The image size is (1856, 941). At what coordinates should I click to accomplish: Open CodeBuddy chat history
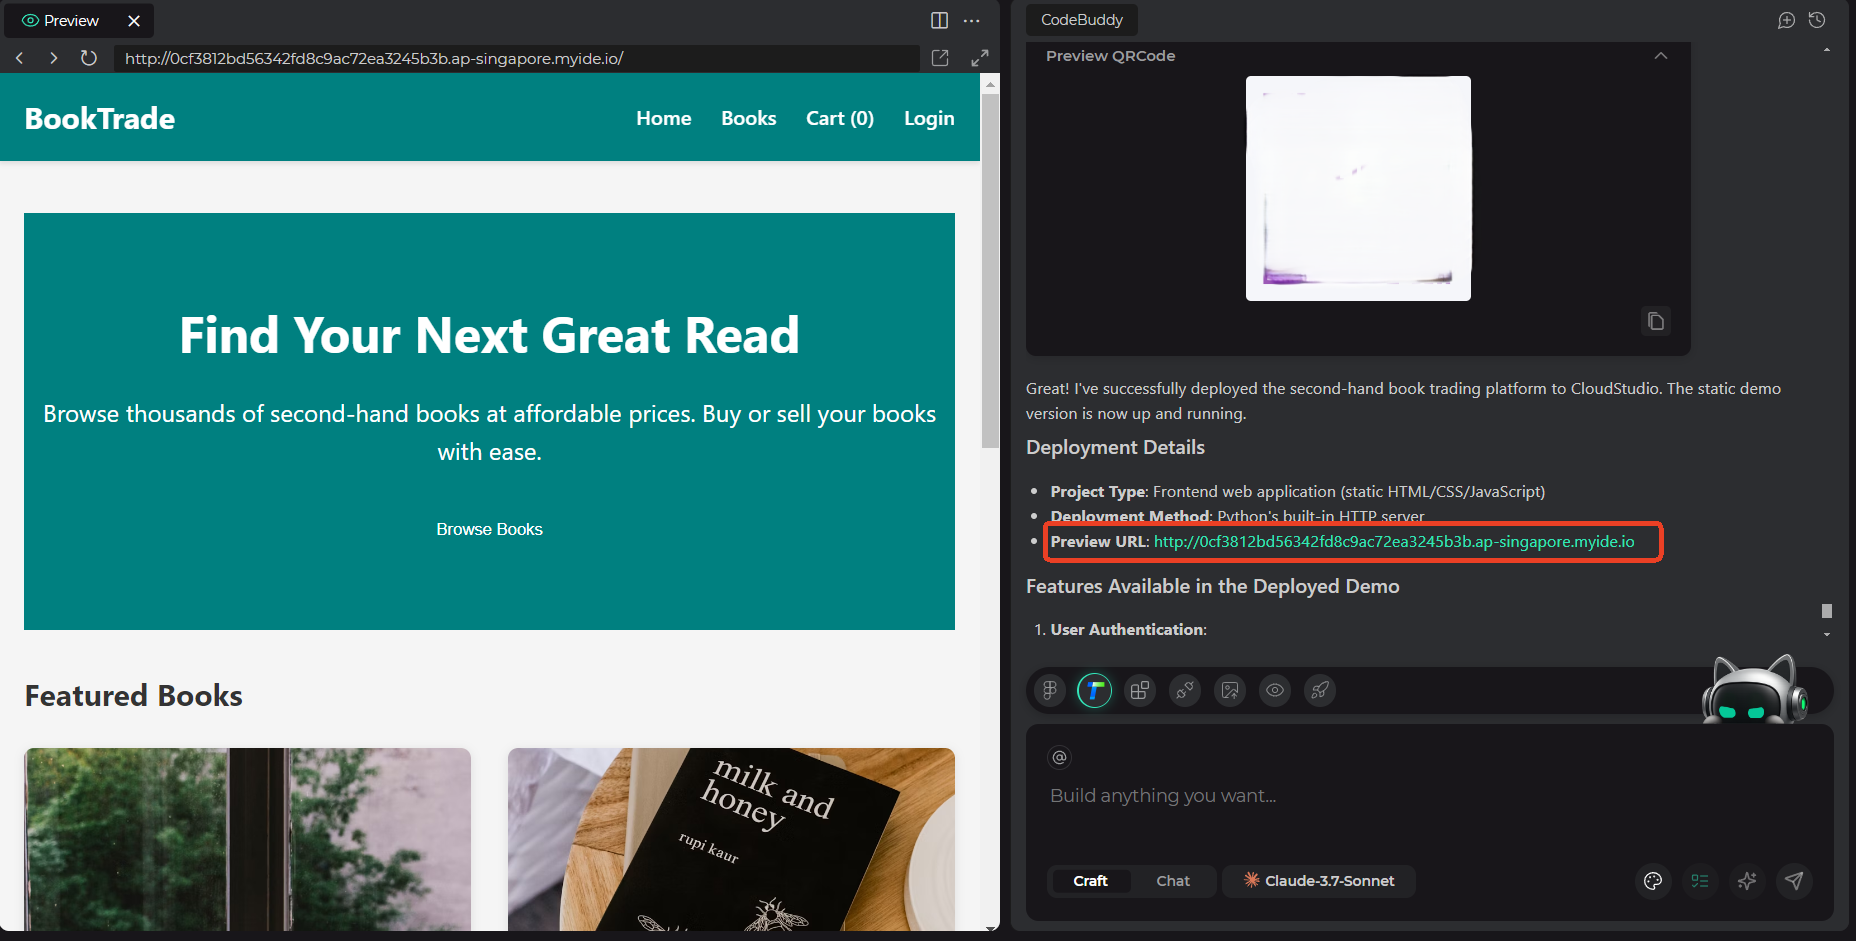point(1817,20)
